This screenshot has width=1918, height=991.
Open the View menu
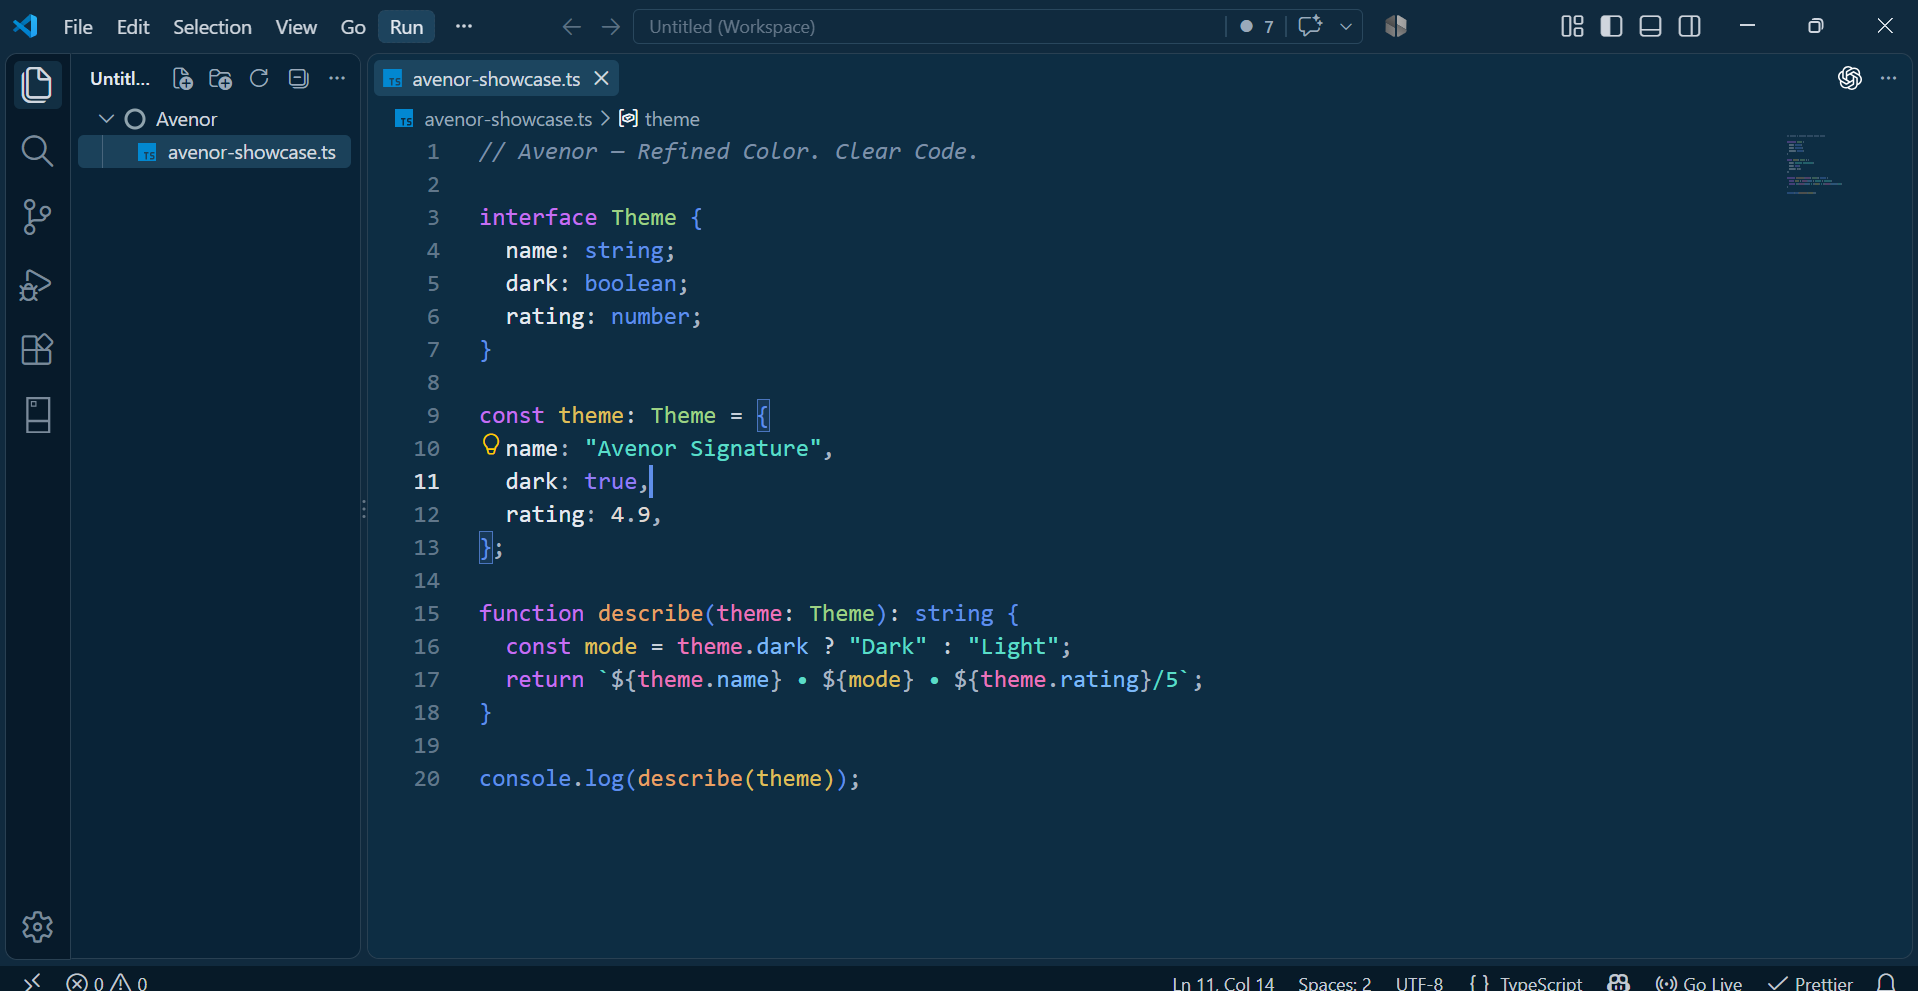(x=296, y=27)
